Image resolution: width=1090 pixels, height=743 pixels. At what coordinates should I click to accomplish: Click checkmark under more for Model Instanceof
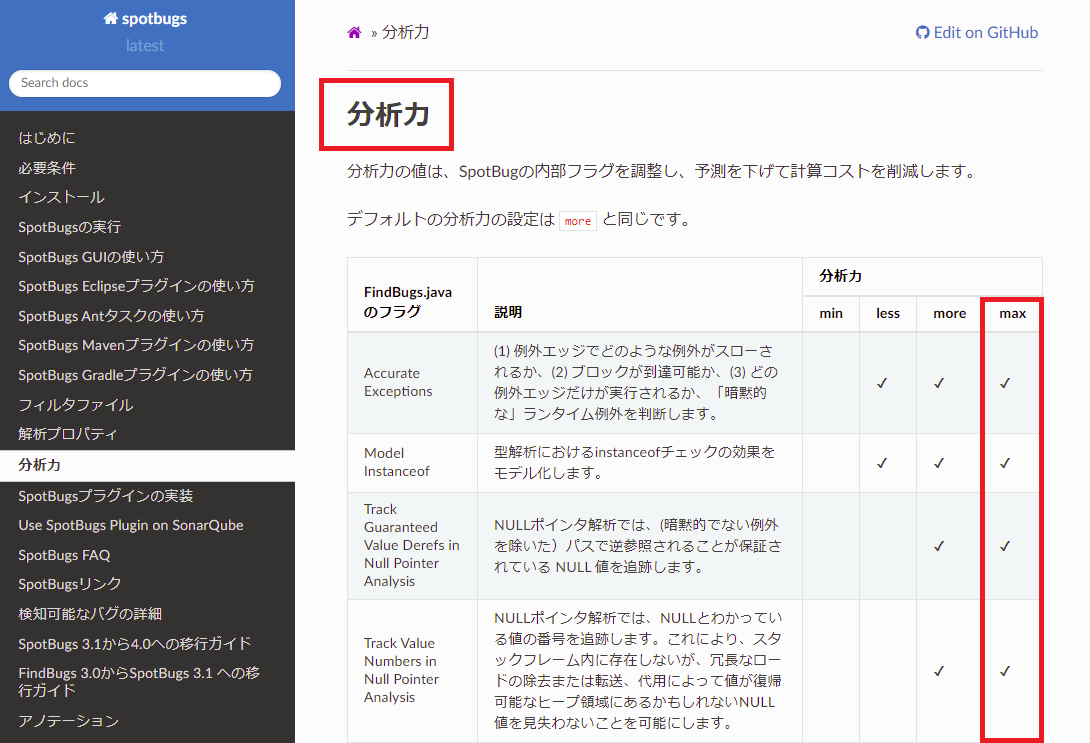[939, 463]
